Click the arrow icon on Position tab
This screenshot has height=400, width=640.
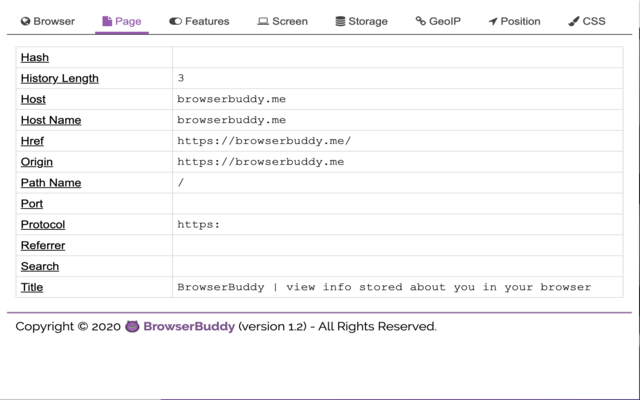coord(493,21)
